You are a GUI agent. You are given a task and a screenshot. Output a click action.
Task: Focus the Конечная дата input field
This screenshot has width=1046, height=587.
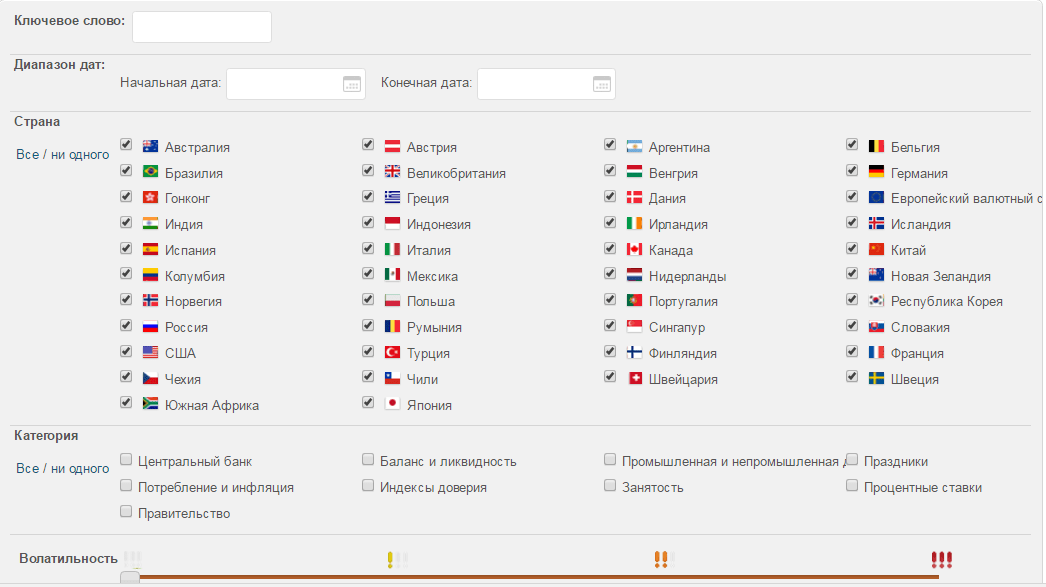click(x=546, y=84)
